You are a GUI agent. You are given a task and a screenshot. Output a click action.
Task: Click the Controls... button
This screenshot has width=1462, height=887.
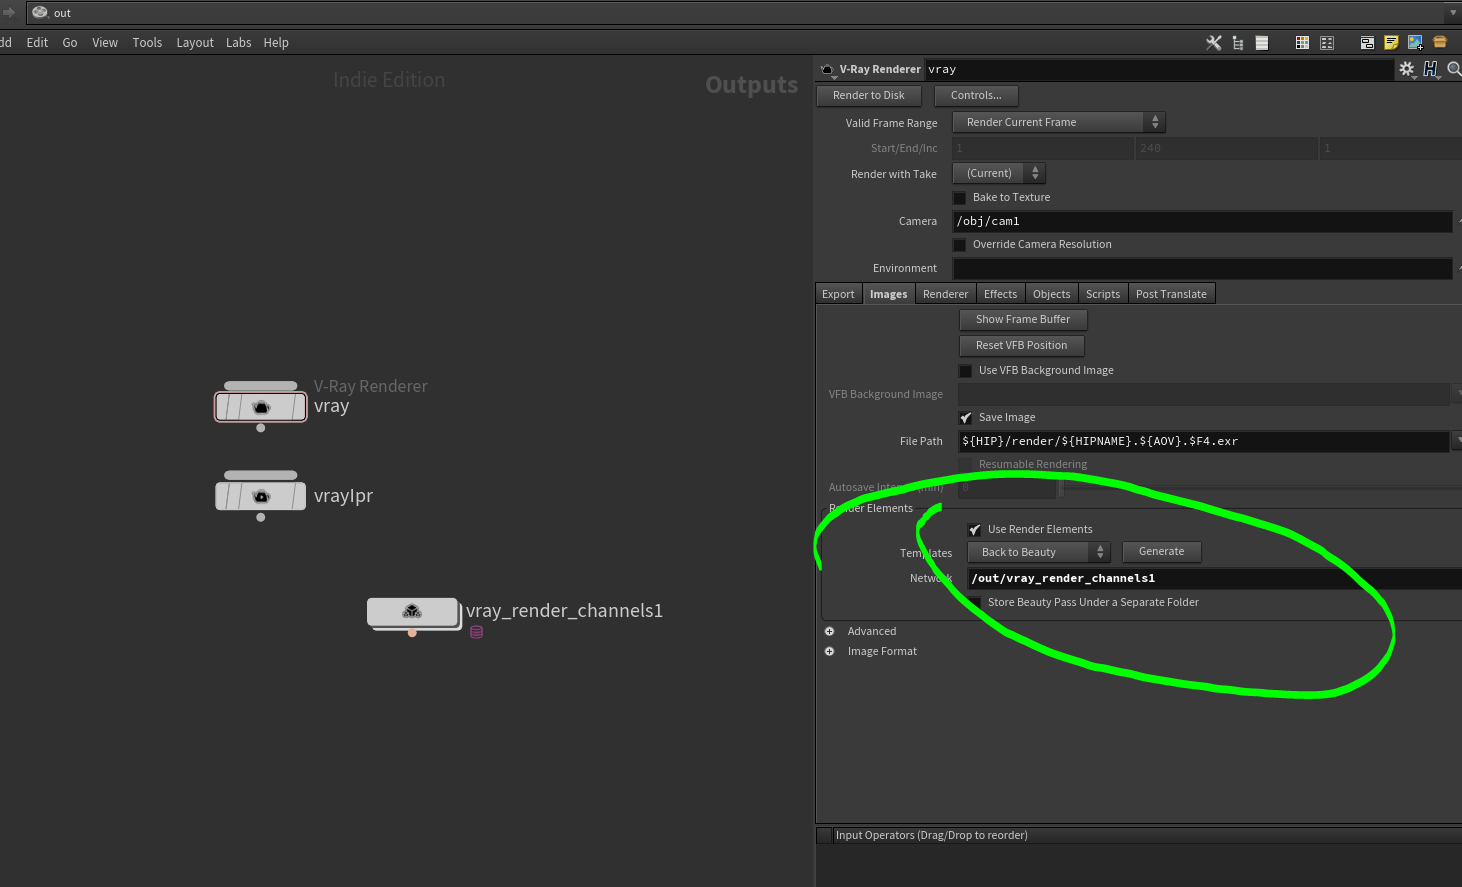tap(976, 96)
